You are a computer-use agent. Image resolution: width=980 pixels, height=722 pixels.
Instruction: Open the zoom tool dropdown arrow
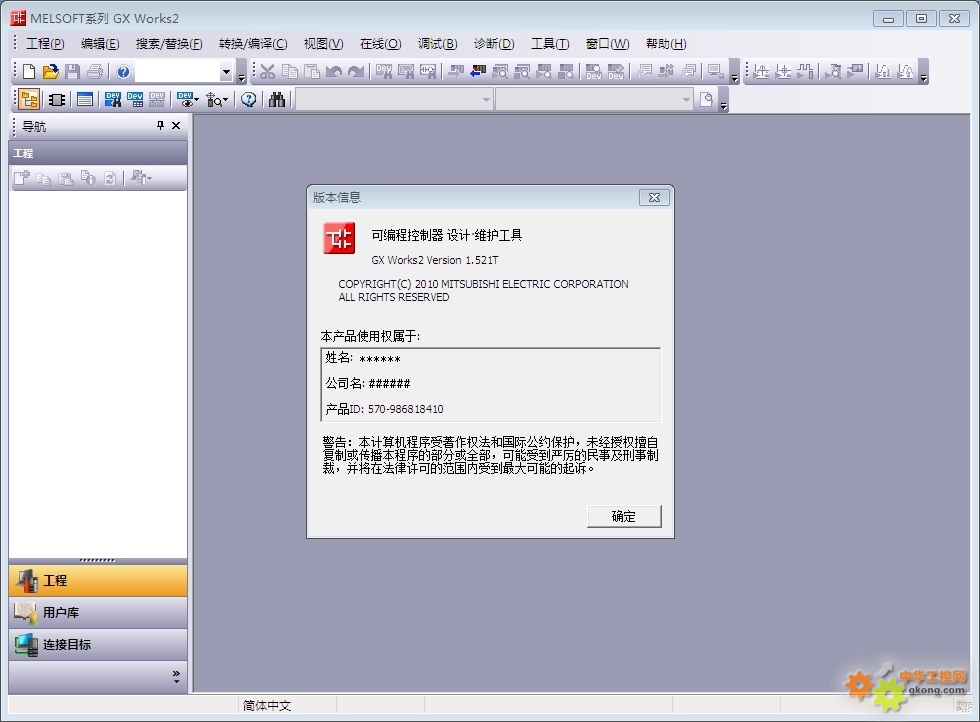pos(226,99)
